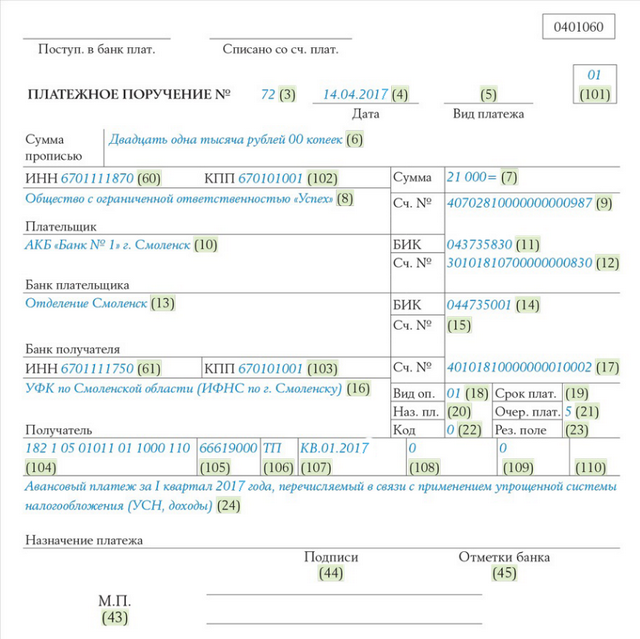Image resolution: width=640 pixels, height=639 pixels.
Task: Click the KBK code field (104)
Action: click(x=110, y=457)
